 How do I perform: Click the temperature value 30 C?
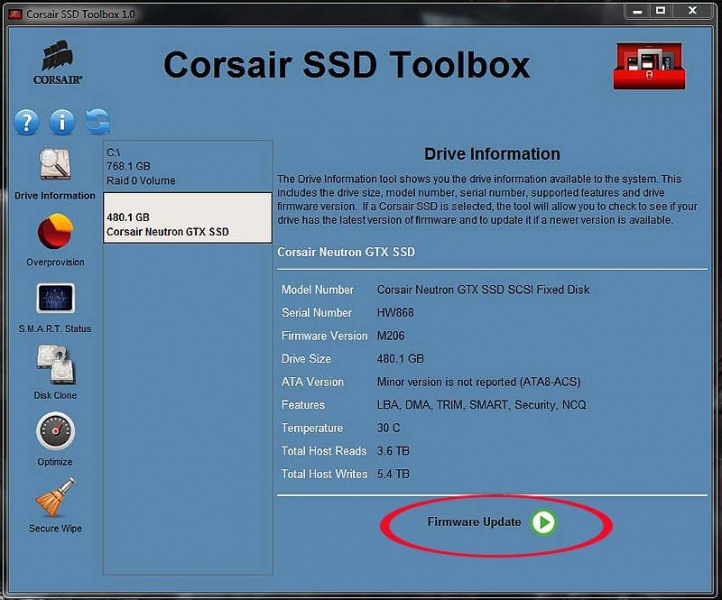tap(388, 428)
